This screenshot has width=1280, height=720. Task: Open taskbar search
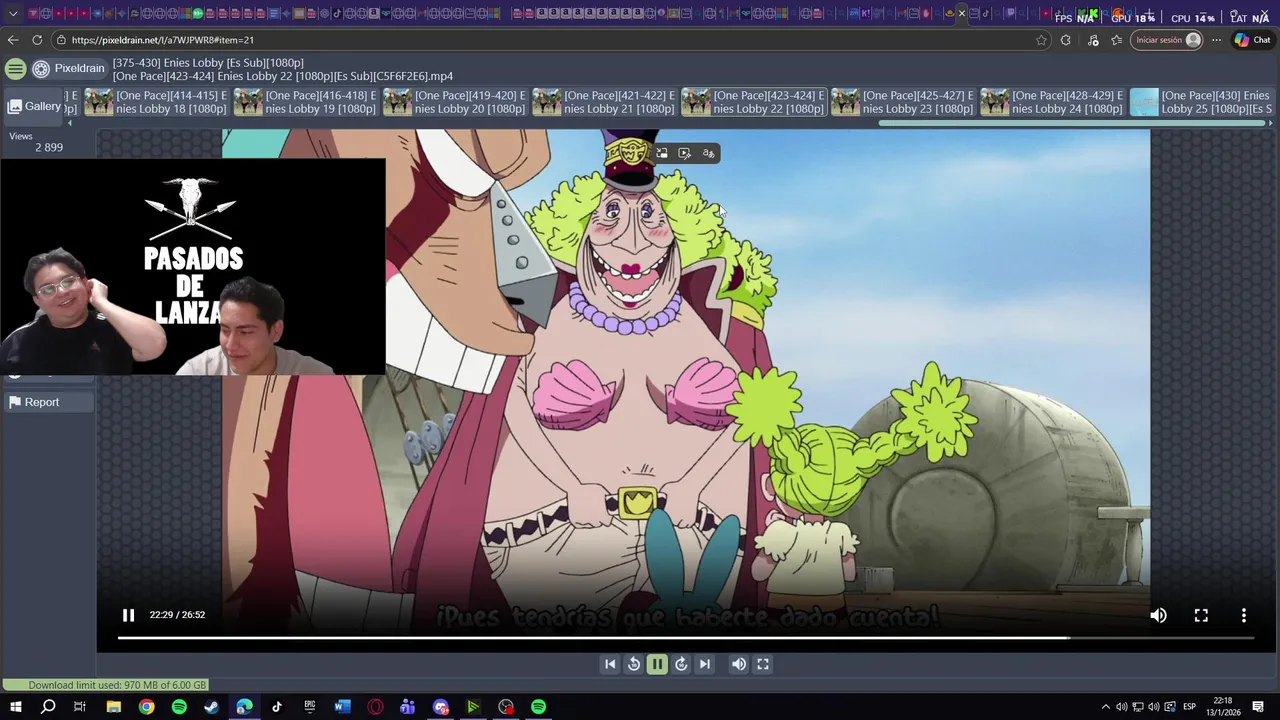pos(48,707)
